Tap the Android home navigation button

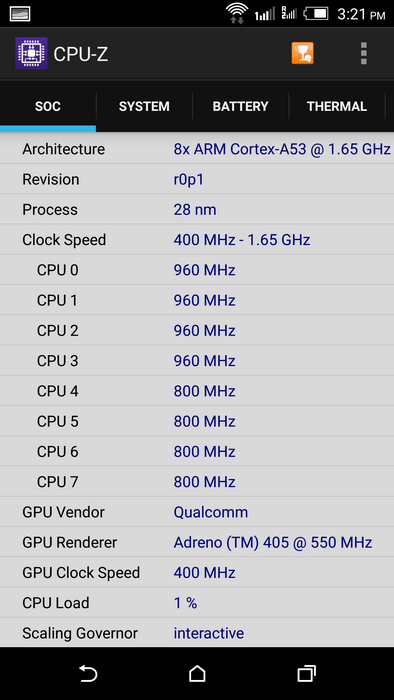pyautogui.click(x=197, y=673)
